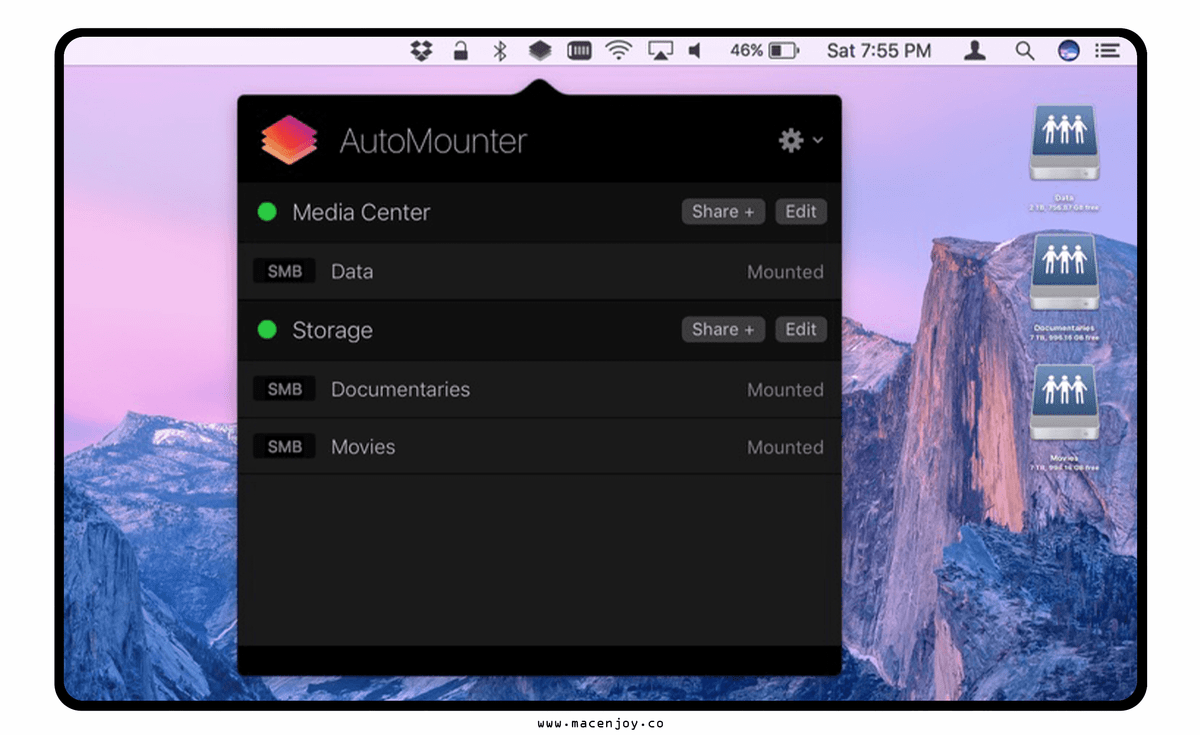Click the AutoMounter stacked-layers menu bar icon
The image size is (1200, 735).
pos(540,50)
